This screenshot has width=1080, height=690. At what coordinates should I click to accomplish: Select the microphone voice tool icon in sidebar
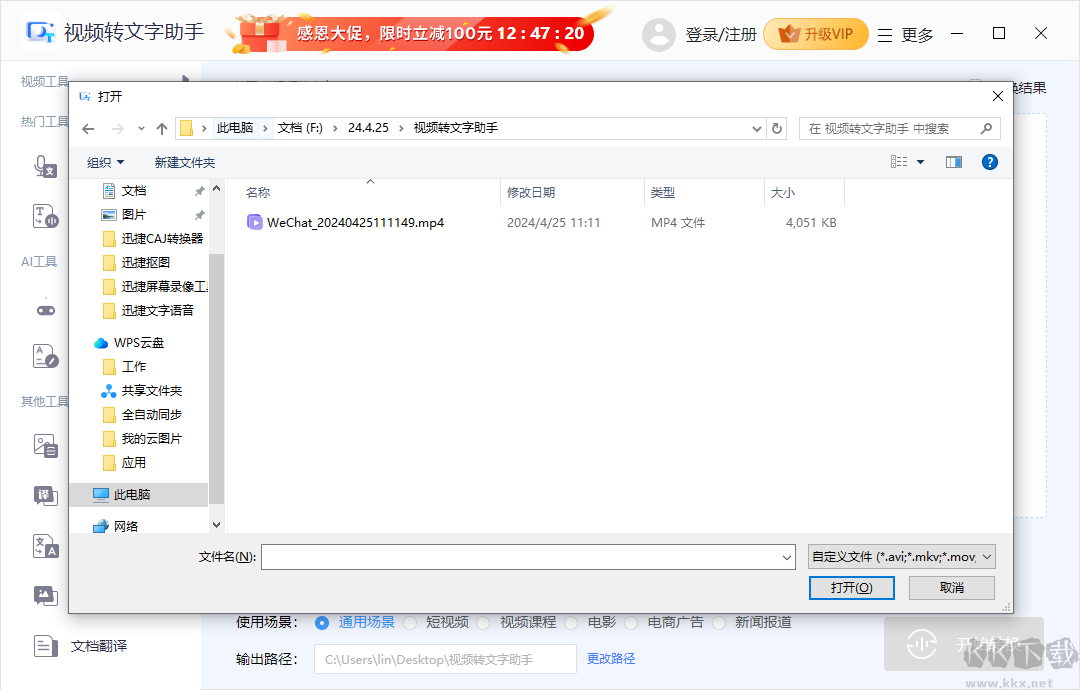pos(46,166)
